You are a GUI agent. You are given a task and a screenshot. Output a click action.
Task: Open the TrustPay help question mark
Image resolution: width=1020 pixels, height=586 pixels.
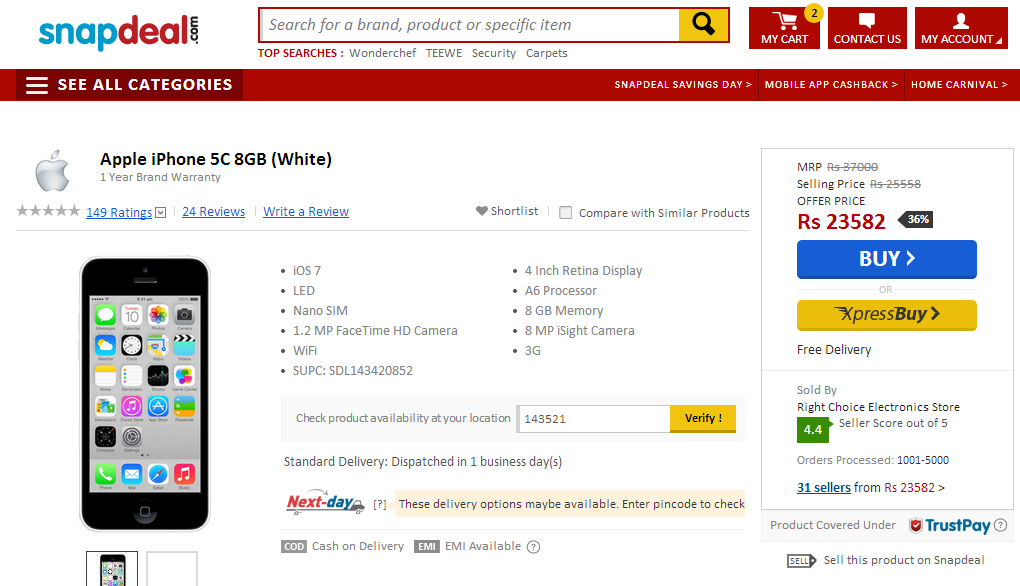[x=1000, y=526]
